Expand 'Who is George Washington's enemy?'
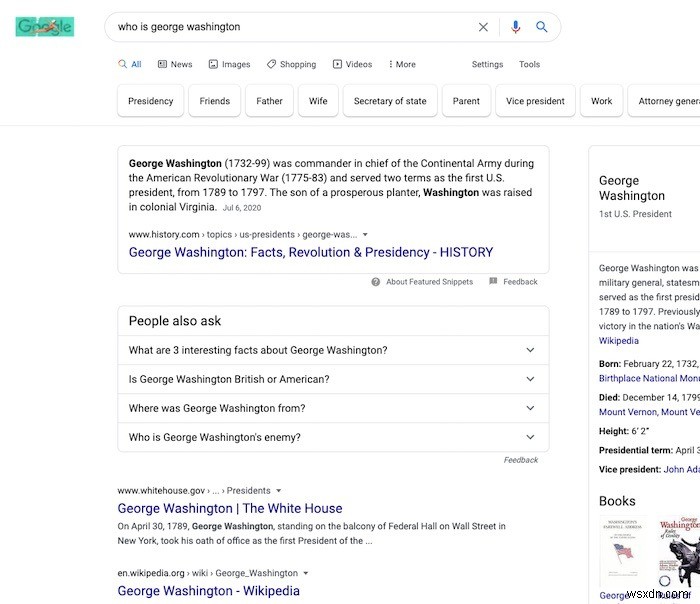 [333, 437]
